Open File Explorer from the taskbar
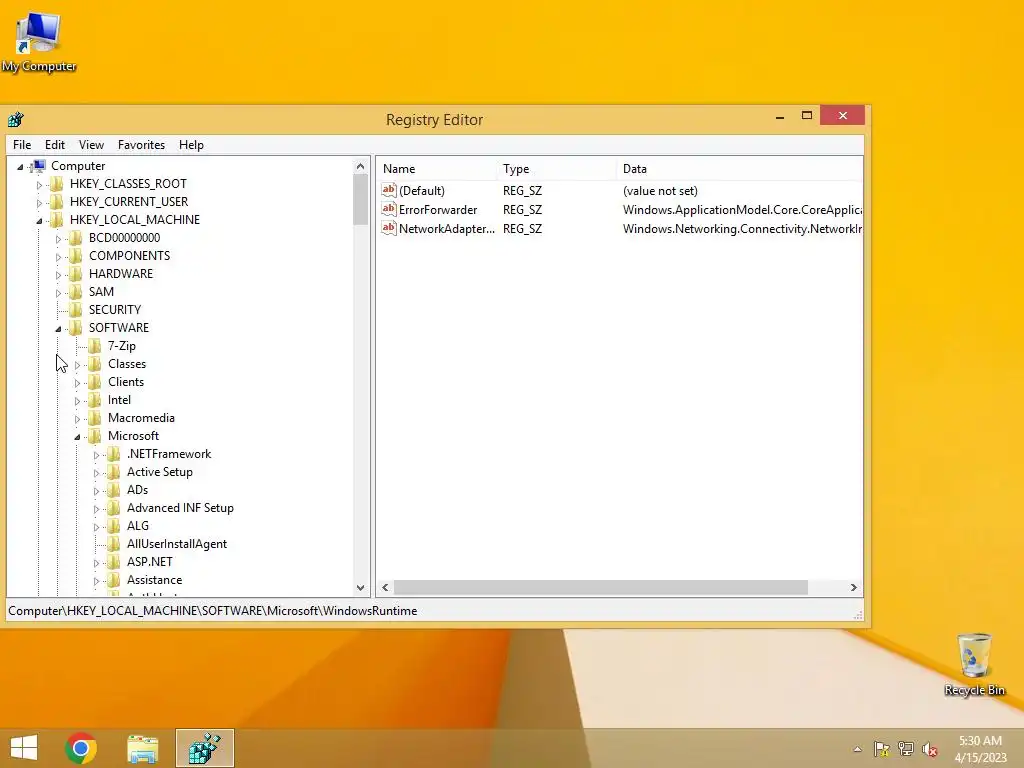The width and height of the screenshot is (1024, 768). 142,748
